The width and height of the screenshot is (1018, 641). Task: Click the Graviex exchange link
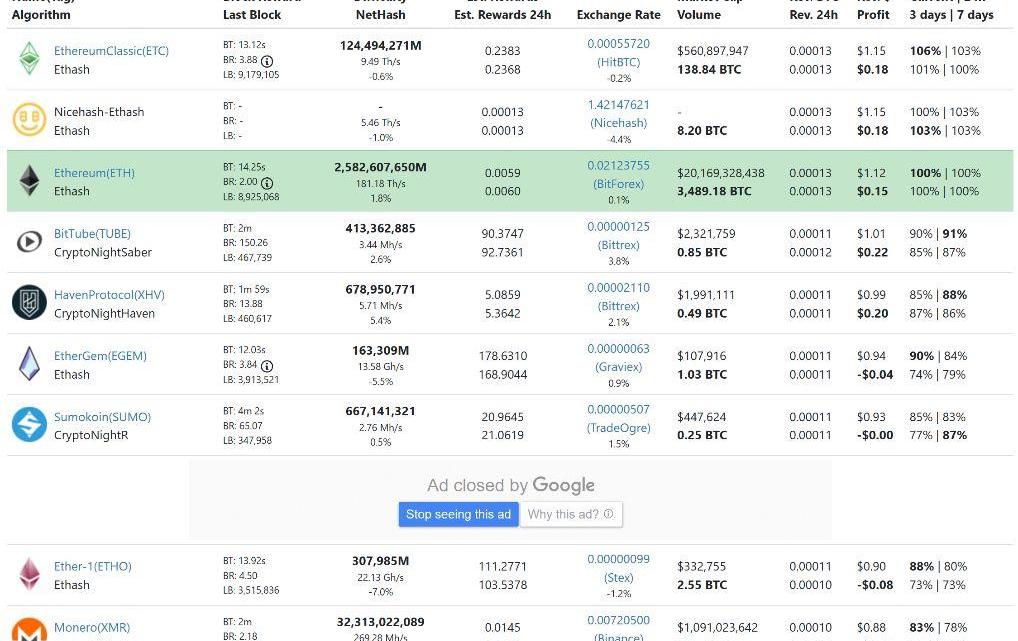[618, 367]
